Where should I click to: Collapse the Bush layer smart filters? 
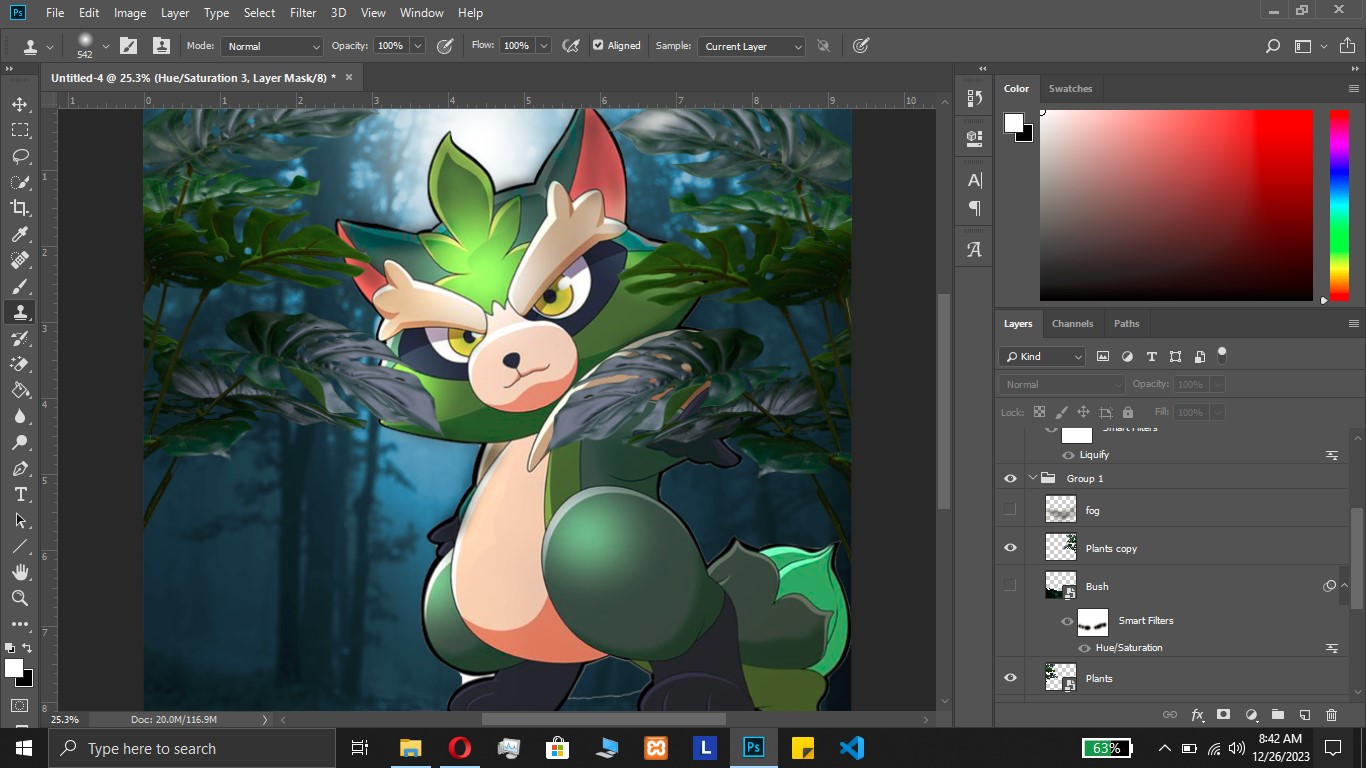click(x=1345, y=586)
